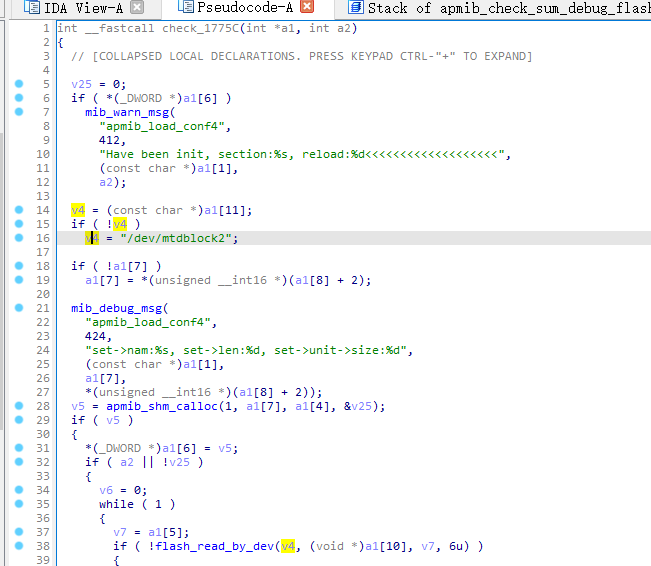Screen dimensions: 651x566
Task: Click the IDA View-A tab icon
Action: 32,7
